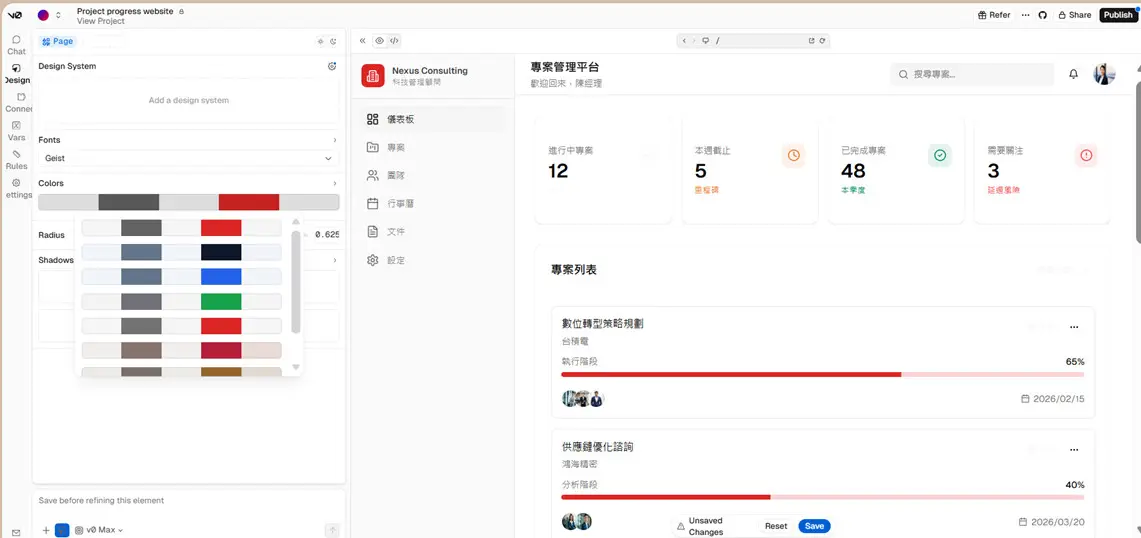
Task: Open the three-dot more menu in top bar
Action: [1025, 15]
